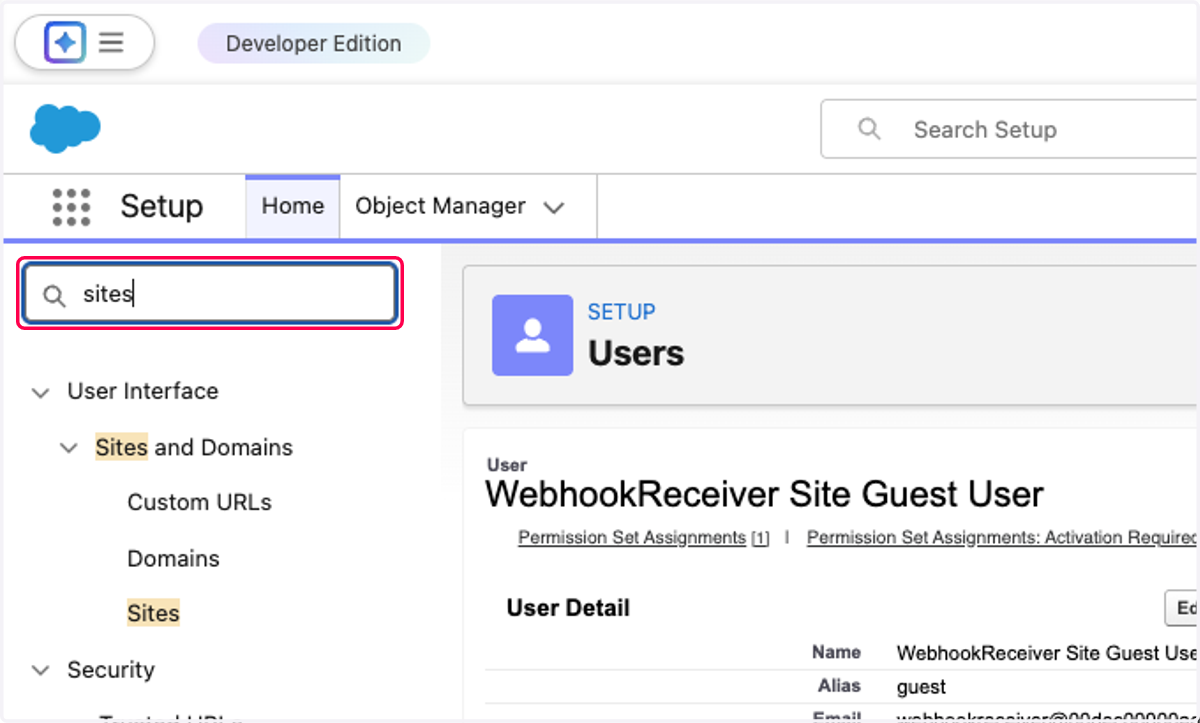Expand the Object Manager dropdown chevron

pyautogui.click(x=554, y=208)
